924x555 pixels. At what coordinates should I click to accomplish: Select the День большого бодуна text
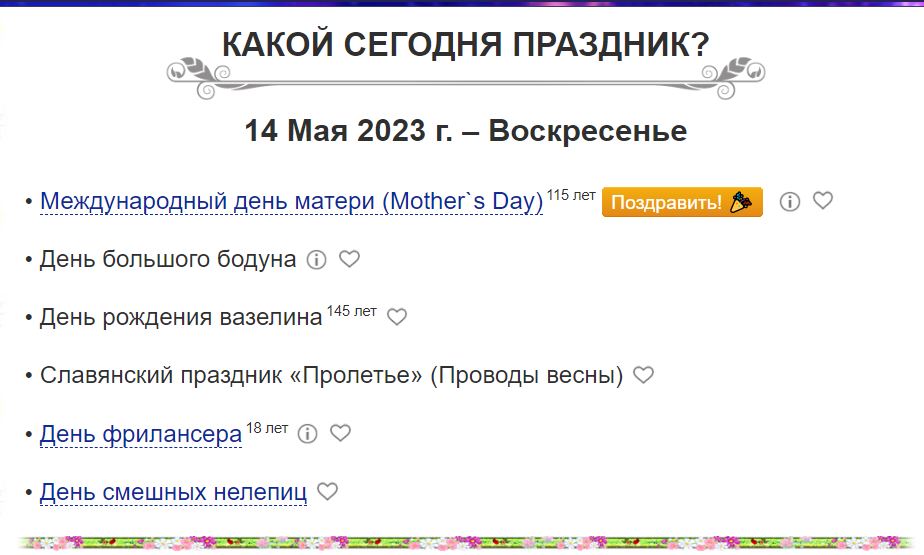168,260
